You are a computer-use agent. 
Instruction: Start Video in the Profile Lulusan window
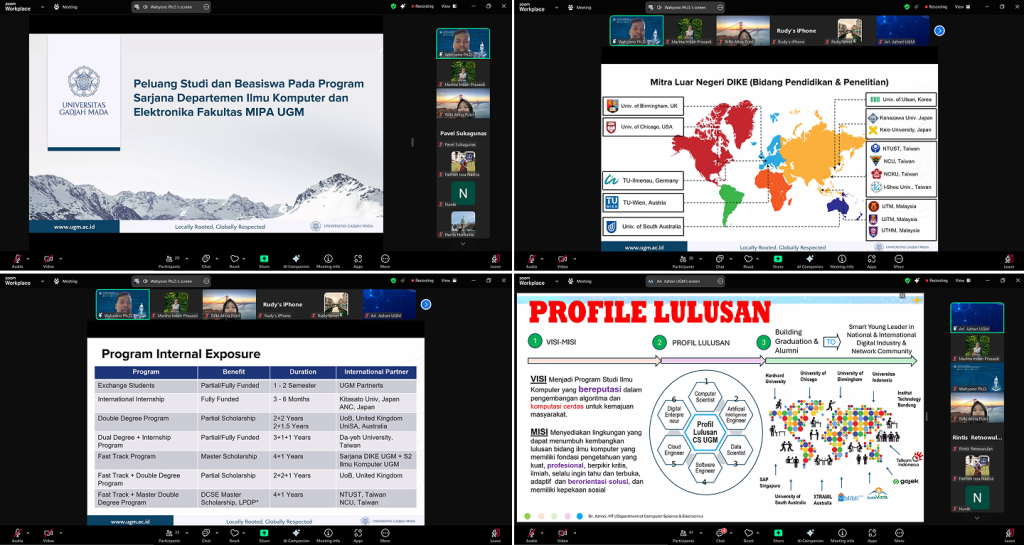click(x=562, y=535)
